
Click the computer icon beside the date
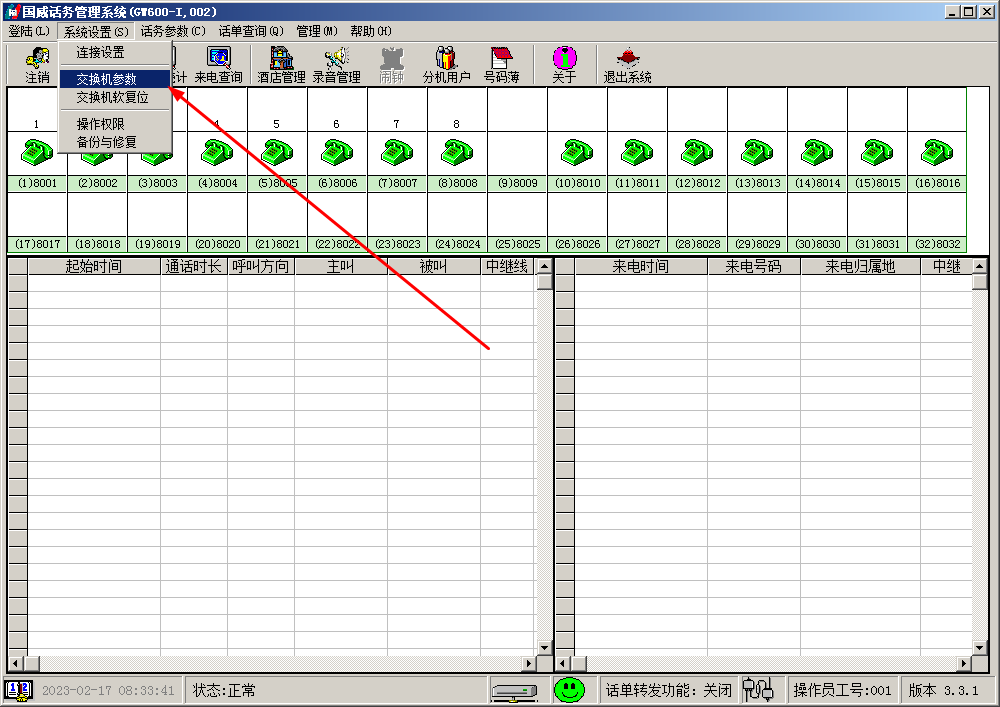(x=18, y=690)
